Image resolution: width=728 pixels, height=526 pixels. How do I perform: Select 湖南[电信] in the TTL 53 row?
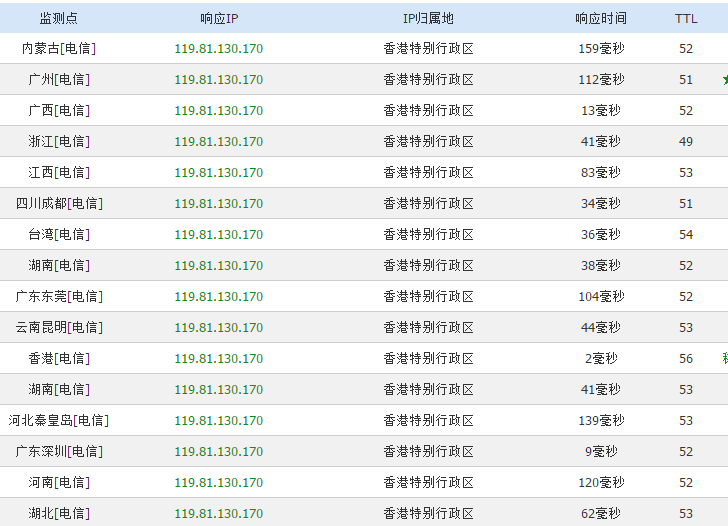[x=58, y=389]
